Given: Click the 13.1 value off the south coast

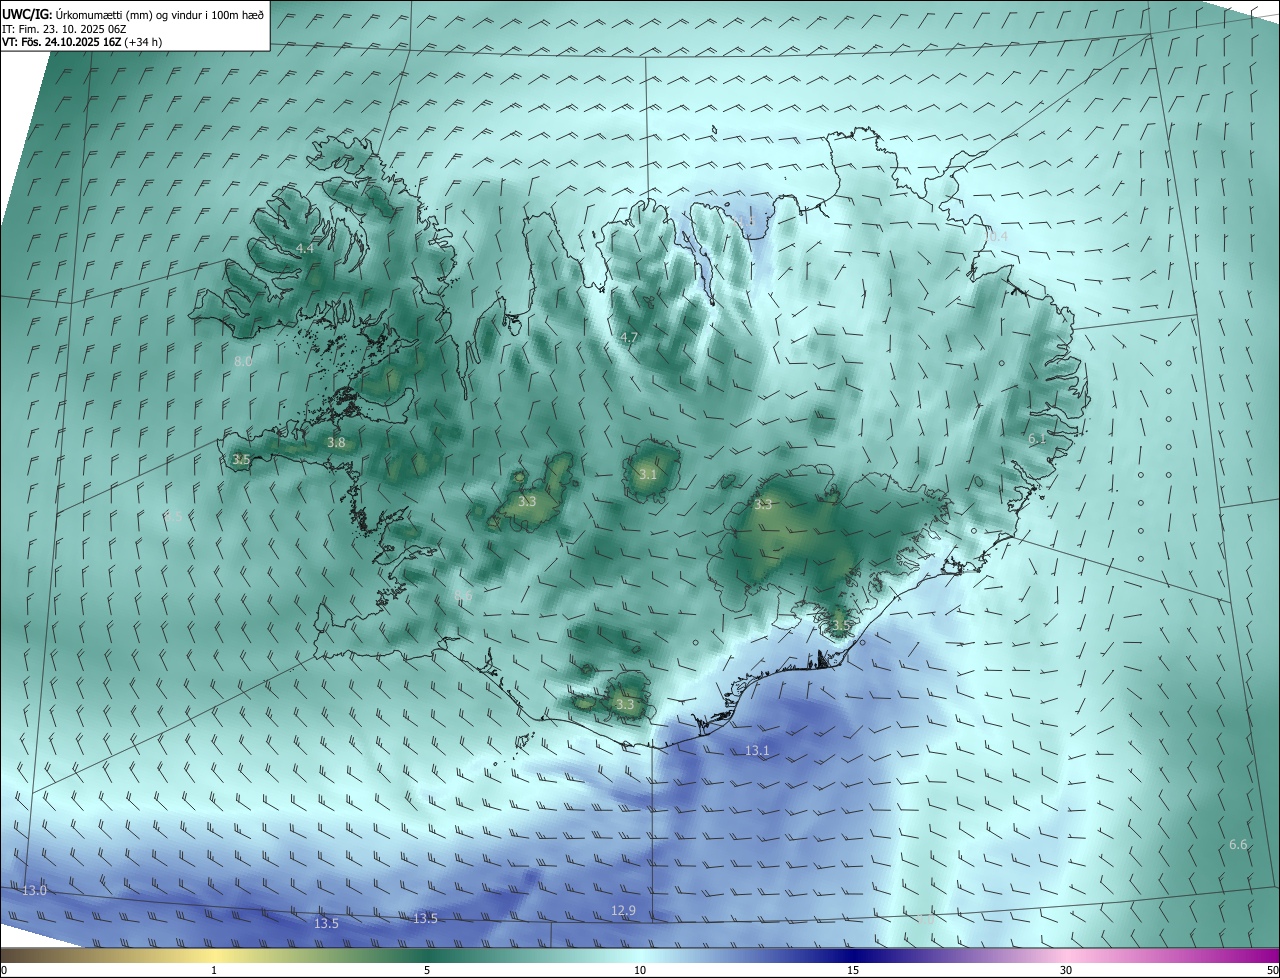Looking at the screenshot, I should click(x=758, y=750).
